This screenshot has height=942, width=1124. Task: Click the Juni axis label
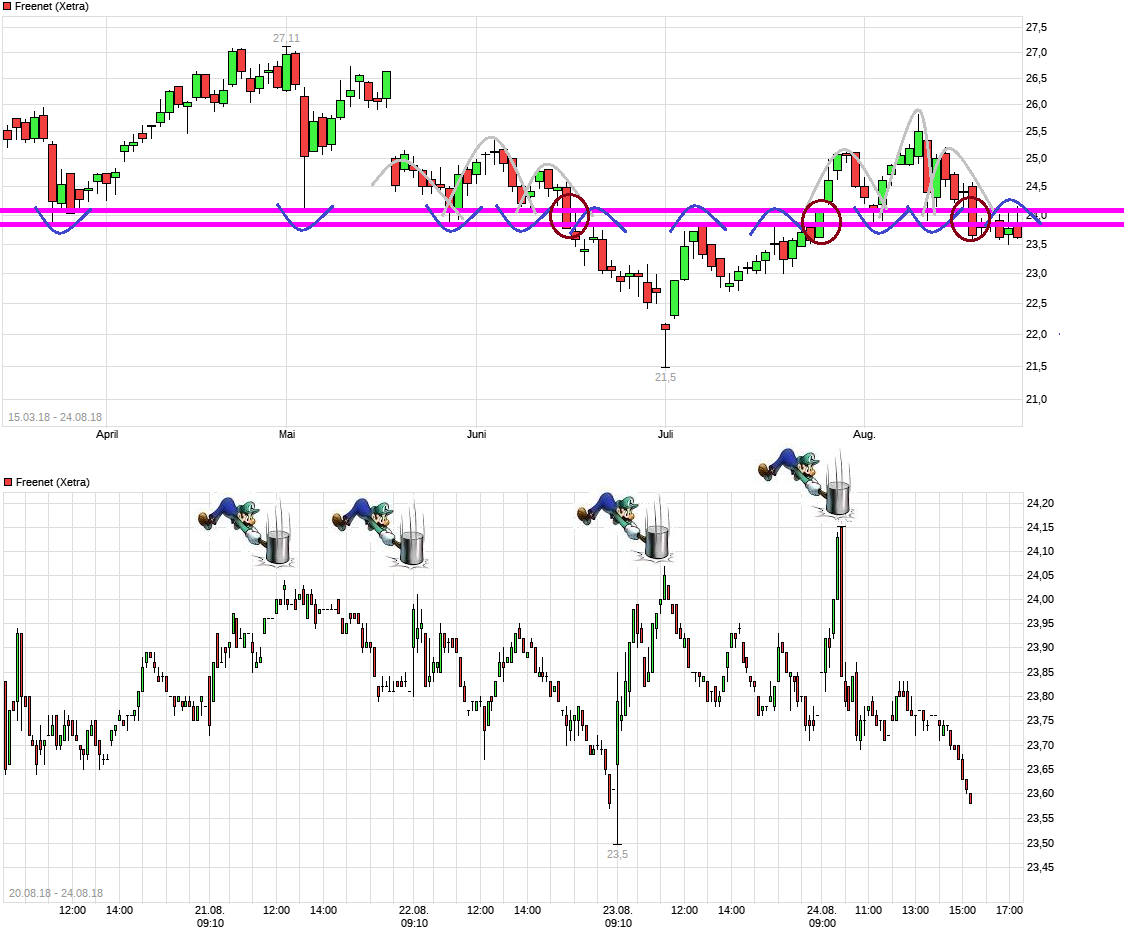tap(476, 434)
